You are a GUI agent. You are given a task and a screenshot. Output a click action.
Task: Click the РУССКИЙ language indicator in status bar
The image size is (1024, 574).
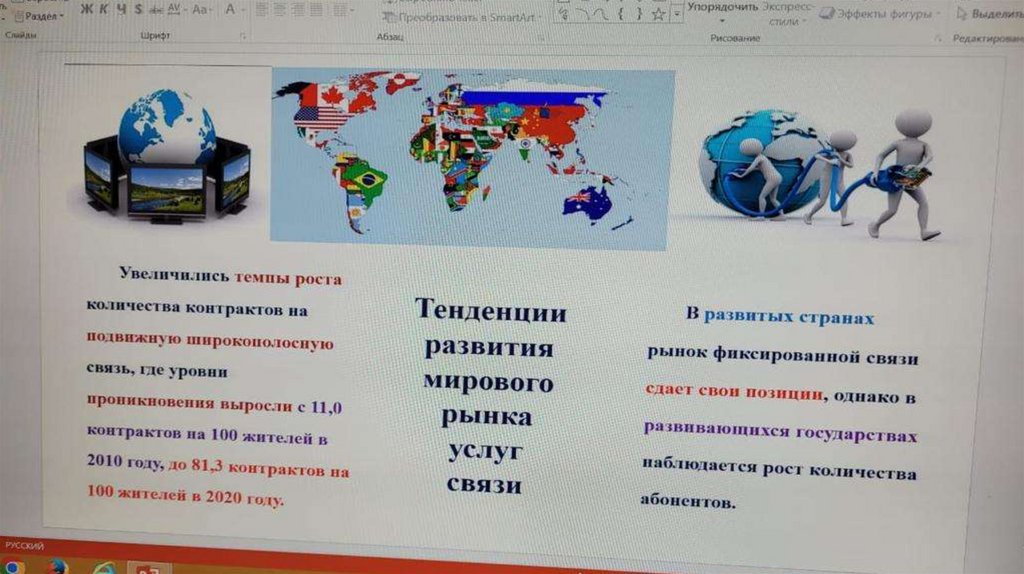(x=24, y=546)
